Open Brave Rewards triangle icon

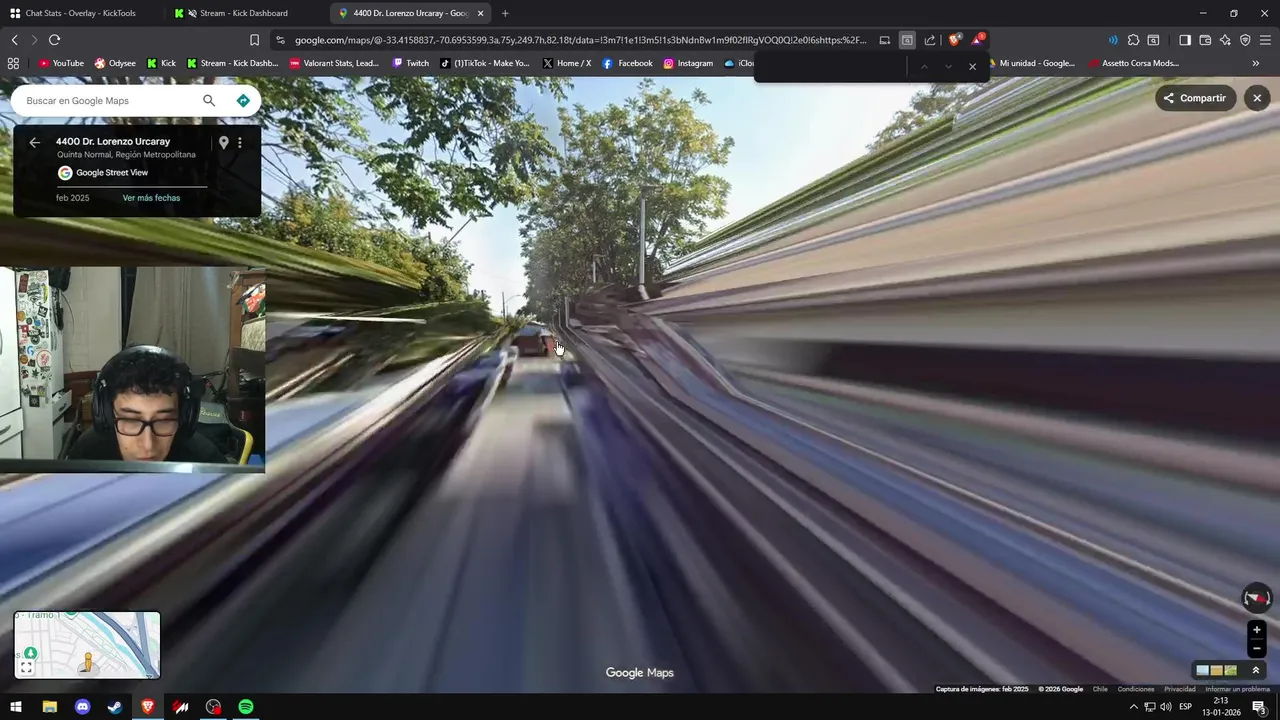pos(978,40)
